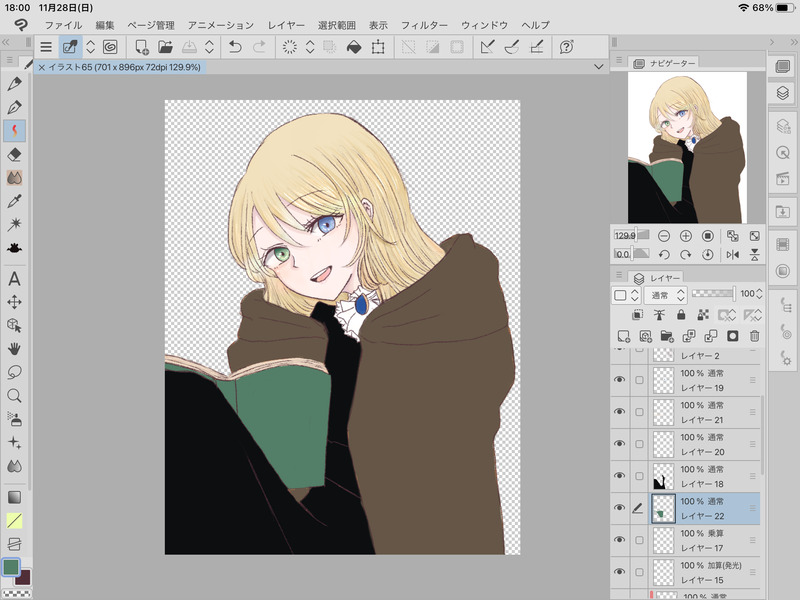Viewport: 800px width, 600px height.
Task: Activate the Zoom magnifier tool
Action: pyautogui.click(x=14, y=396)
